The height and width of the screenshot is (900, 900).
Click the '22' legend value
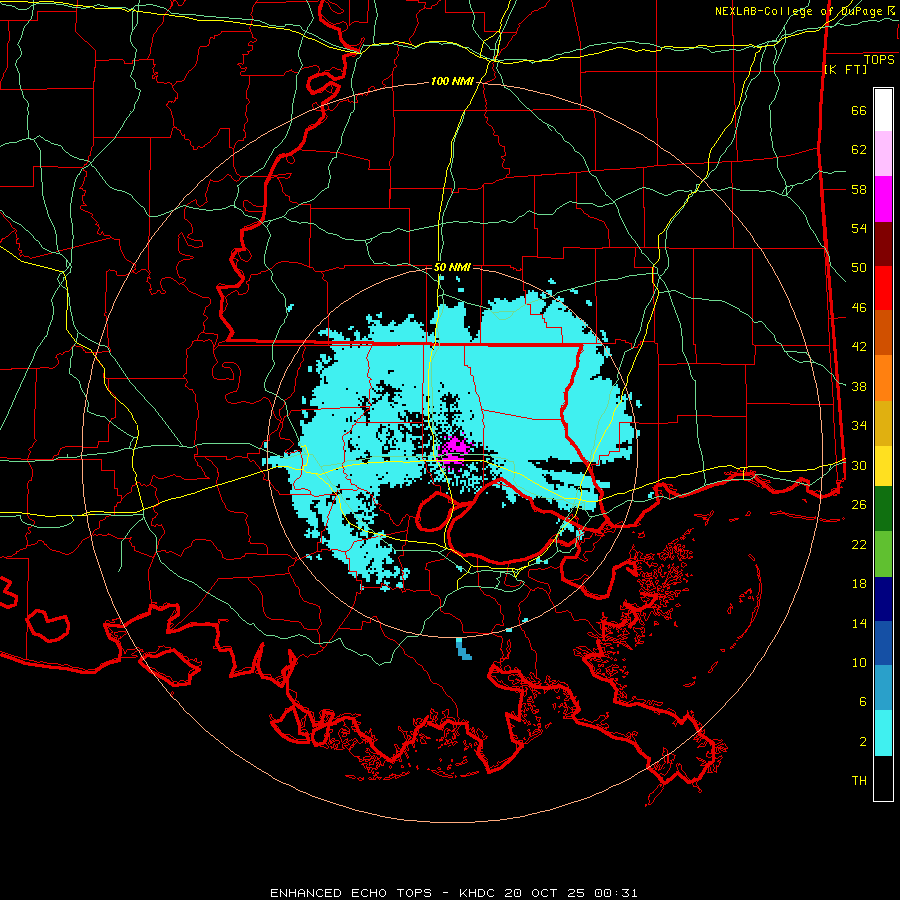click(x=859, y=544)
